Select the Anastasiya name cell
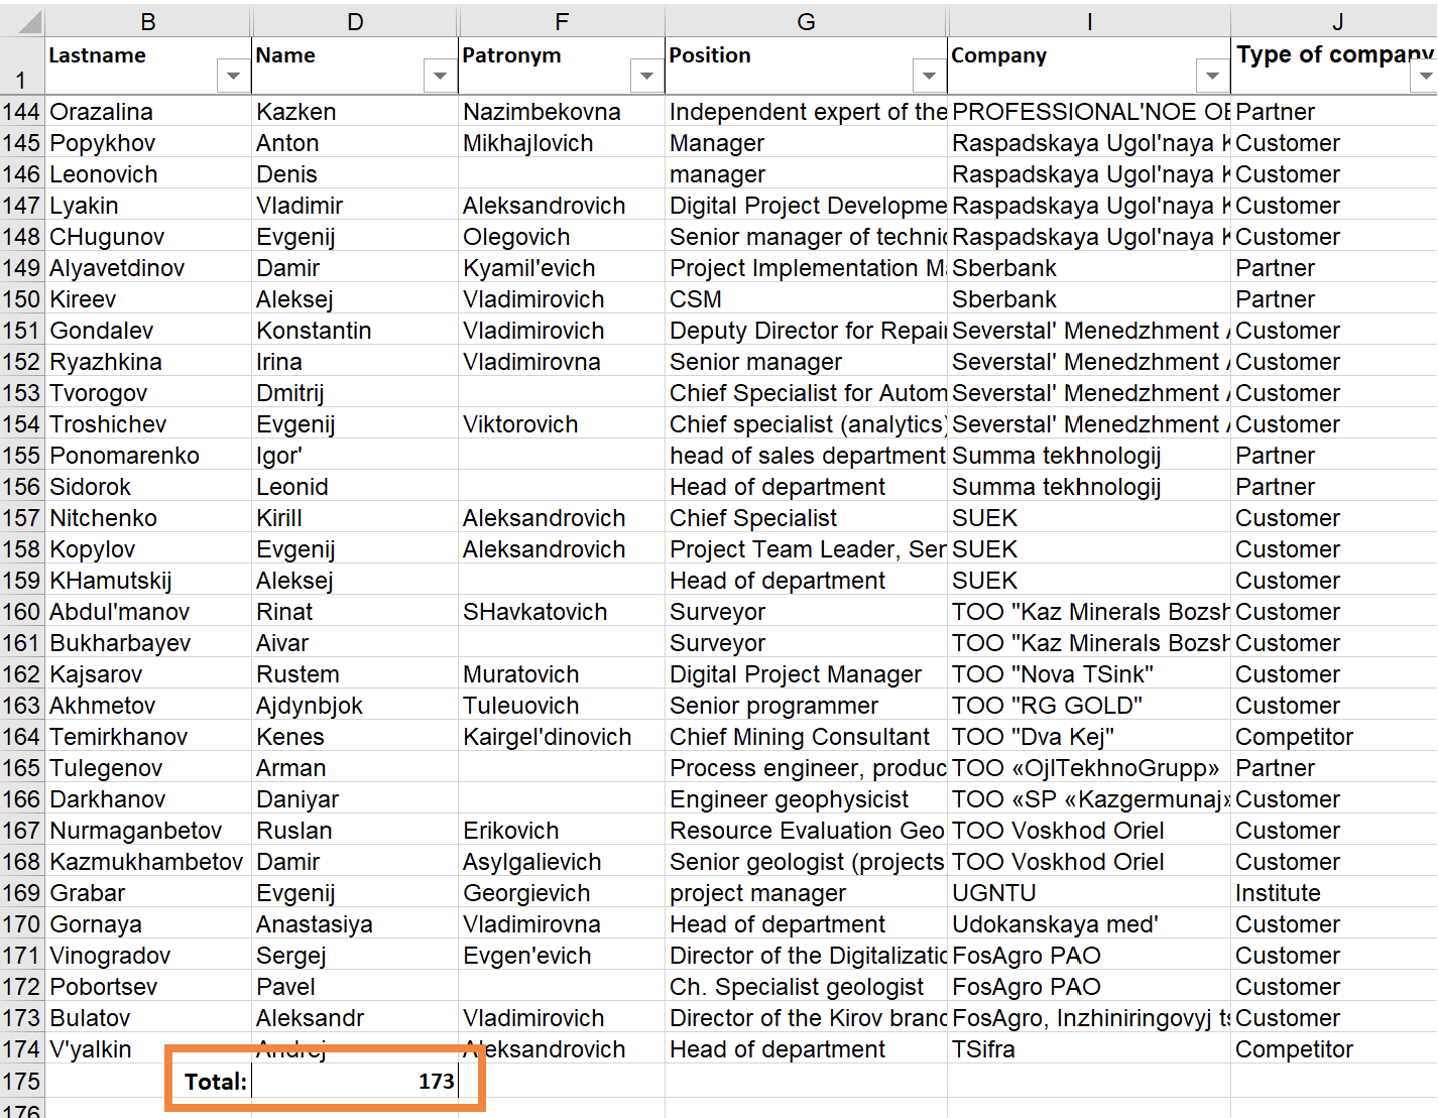Screen dimensions: 1438x1118 click(355, 924)
